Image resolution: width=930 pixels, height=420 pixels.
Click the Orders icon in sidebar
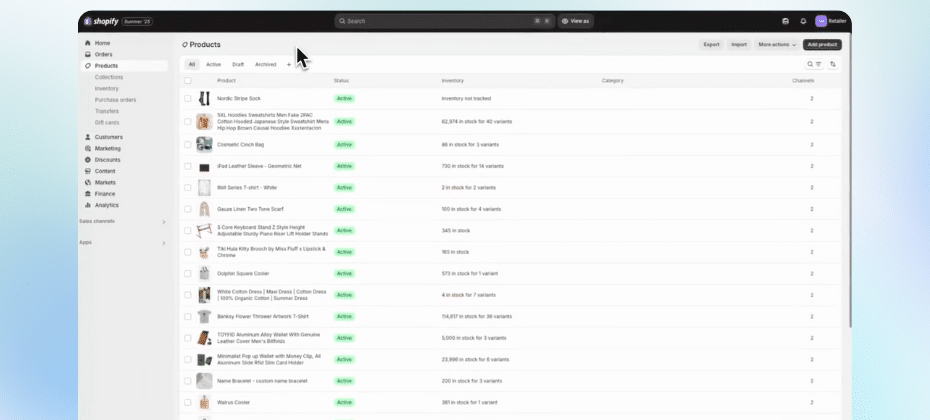point(88,55)
